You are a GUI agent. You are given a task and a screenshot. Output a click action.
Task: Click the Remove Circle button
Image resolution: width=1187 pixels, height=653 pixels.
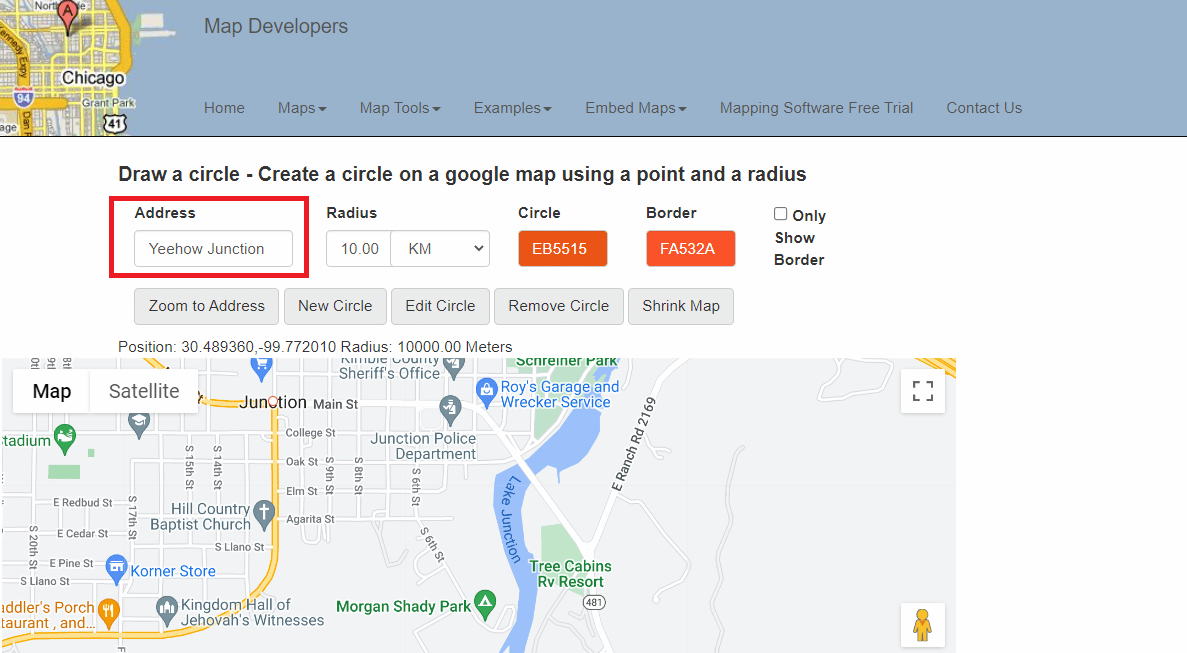click(559, 306)
